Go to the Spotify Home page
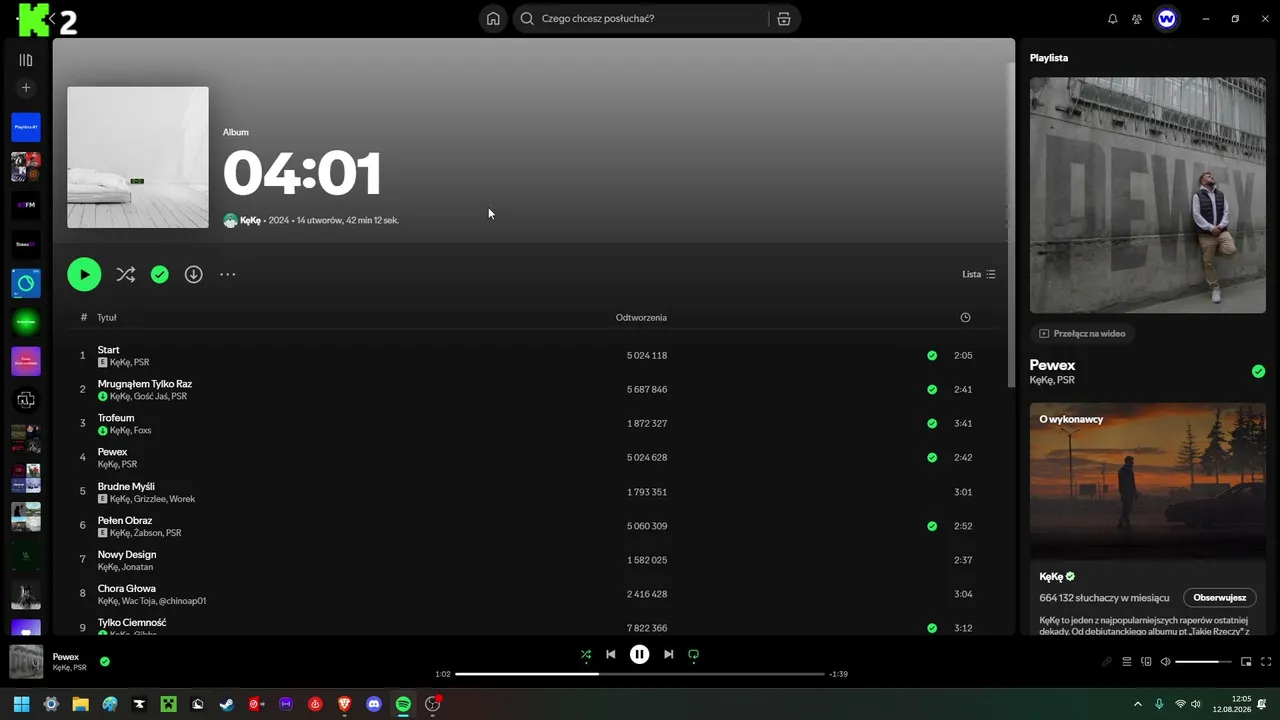 tap(493, 18)
